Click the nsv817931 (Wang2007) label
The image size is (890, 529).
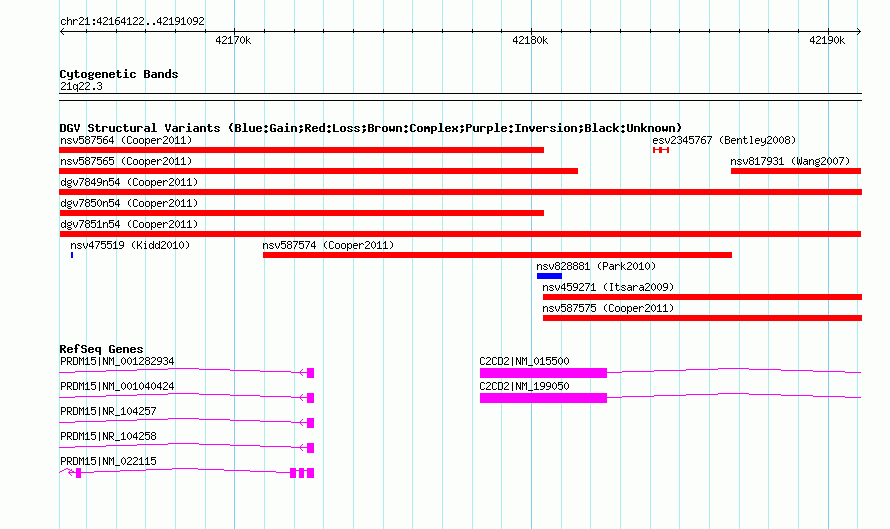pyautogui.click(x=790, y=161)
